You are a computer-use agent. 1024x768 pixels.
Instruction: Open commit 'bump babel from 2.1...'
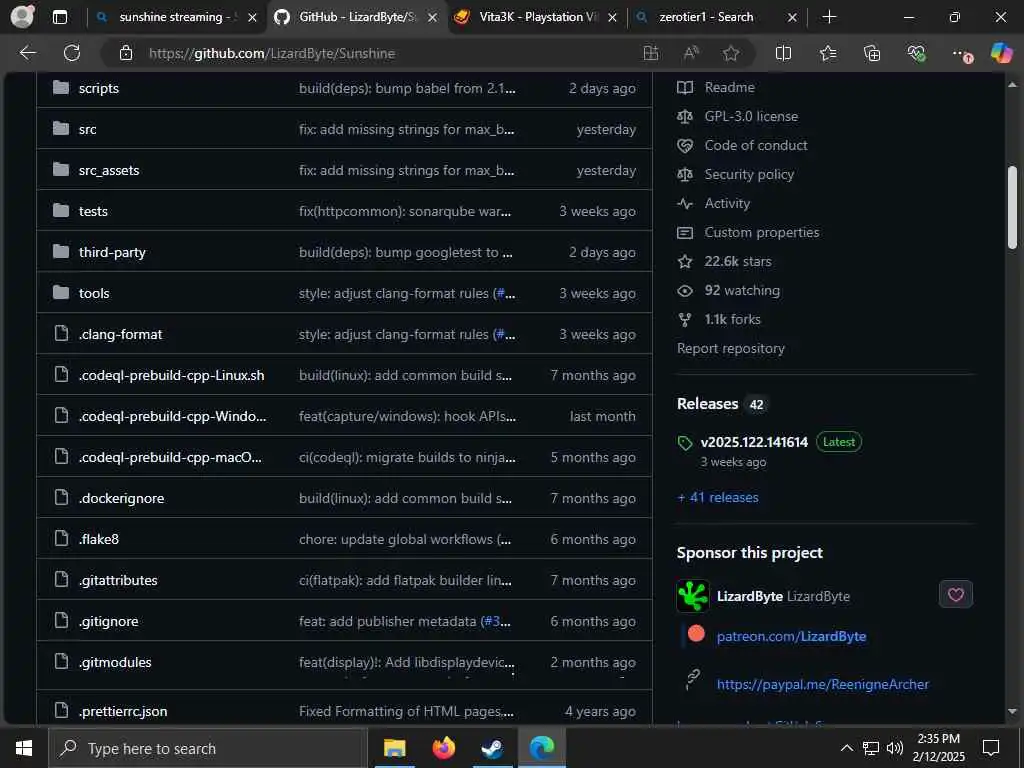coord(407,88)
